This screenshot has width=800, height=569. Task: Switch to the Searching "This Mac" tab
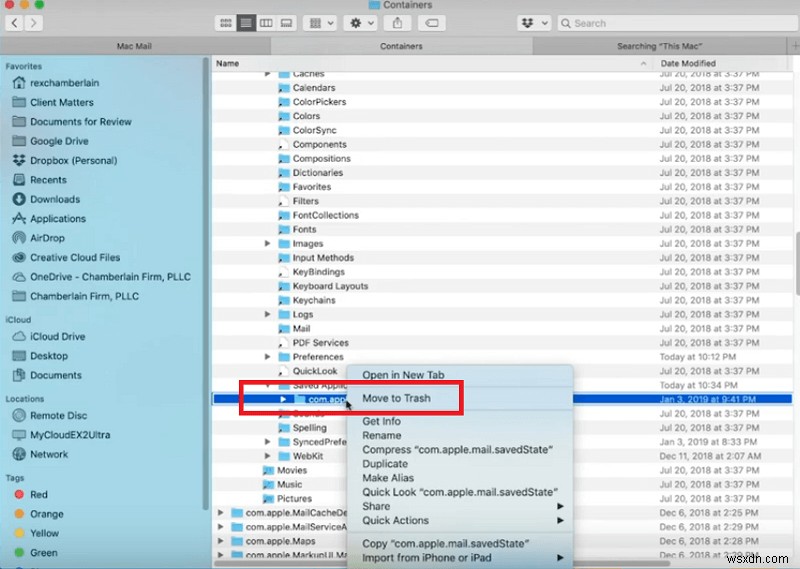pos(659,46)
